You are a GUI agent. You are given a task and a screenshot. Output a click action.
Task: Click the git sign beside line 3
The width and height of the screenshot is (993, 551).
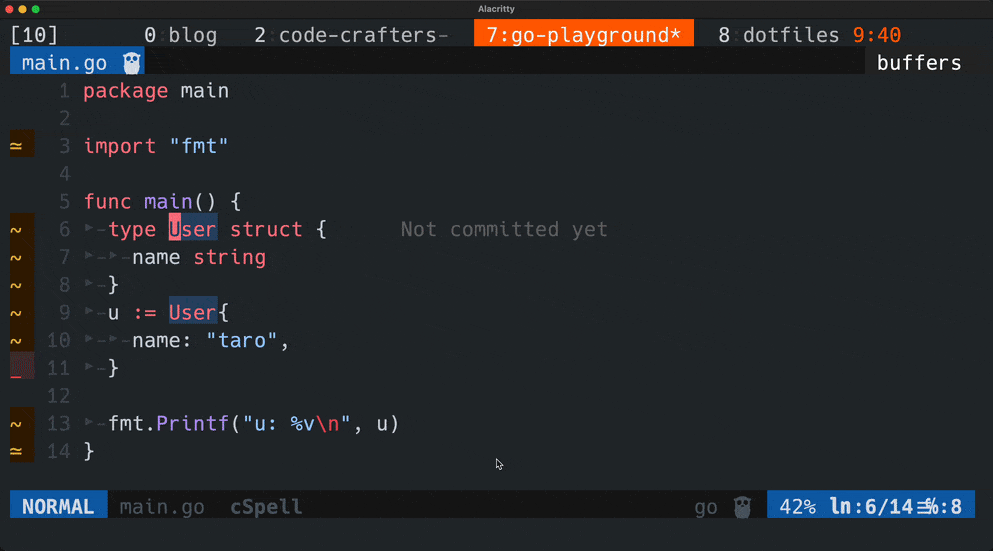pyautogui.click(x=16, y=147)
